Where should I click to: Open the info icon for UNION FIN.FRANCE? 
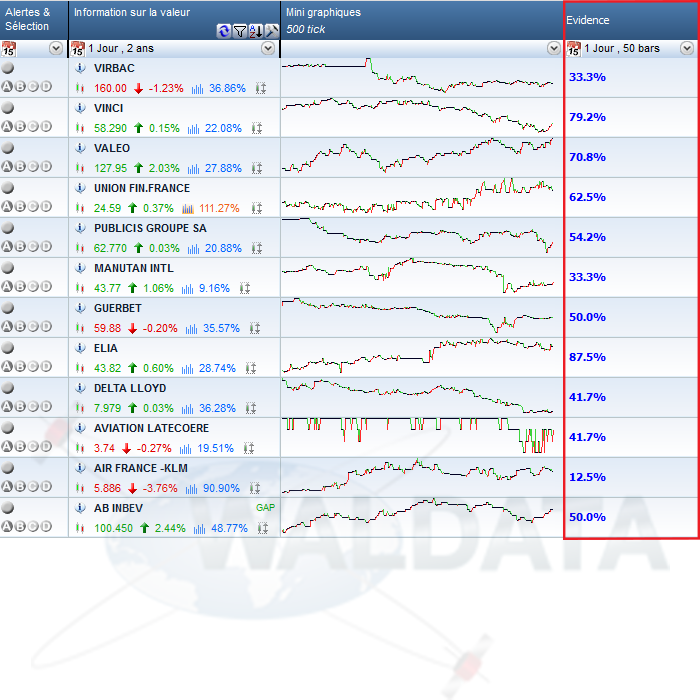tap(80, 188)
